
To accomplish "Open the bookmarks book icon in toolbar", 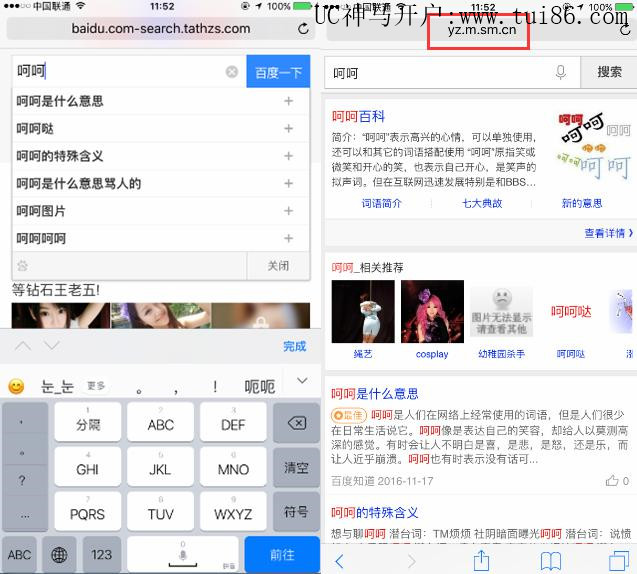I will coord(550,561).
